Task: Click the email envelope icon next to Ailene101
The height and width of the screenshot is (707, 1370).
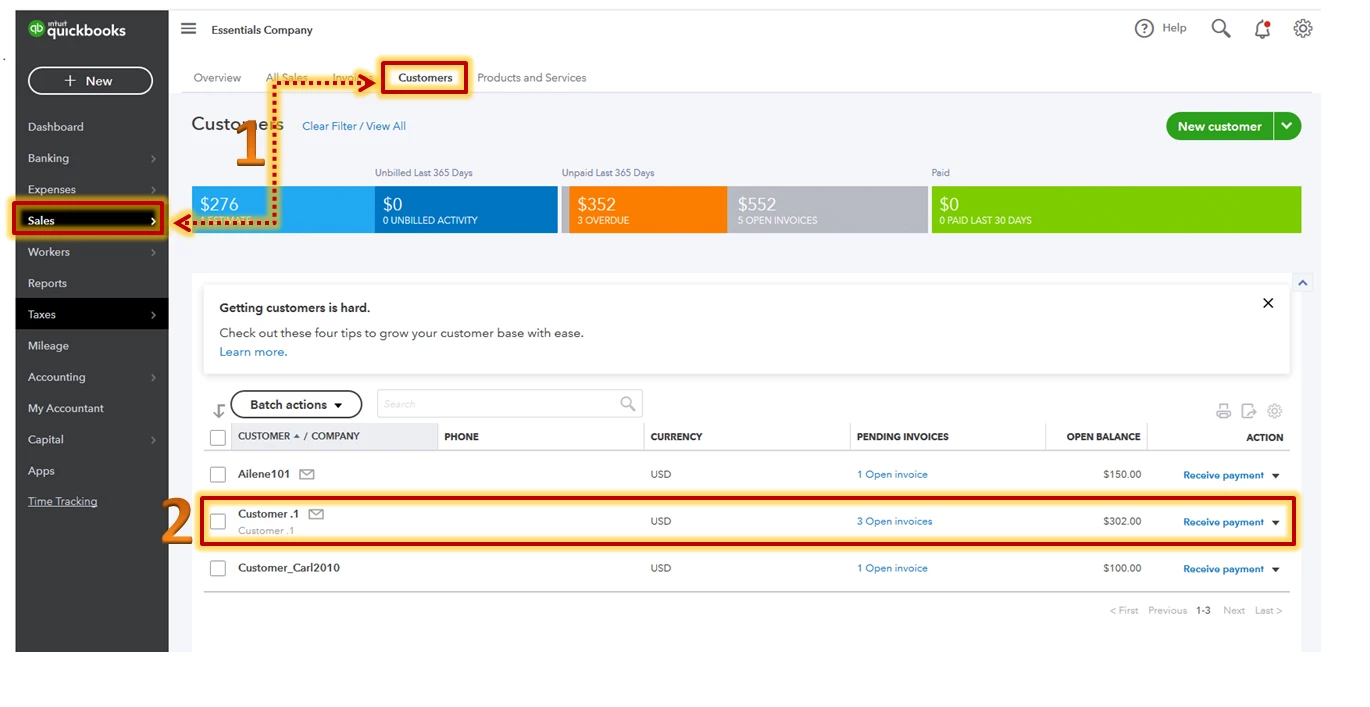Action: [307, 474]
